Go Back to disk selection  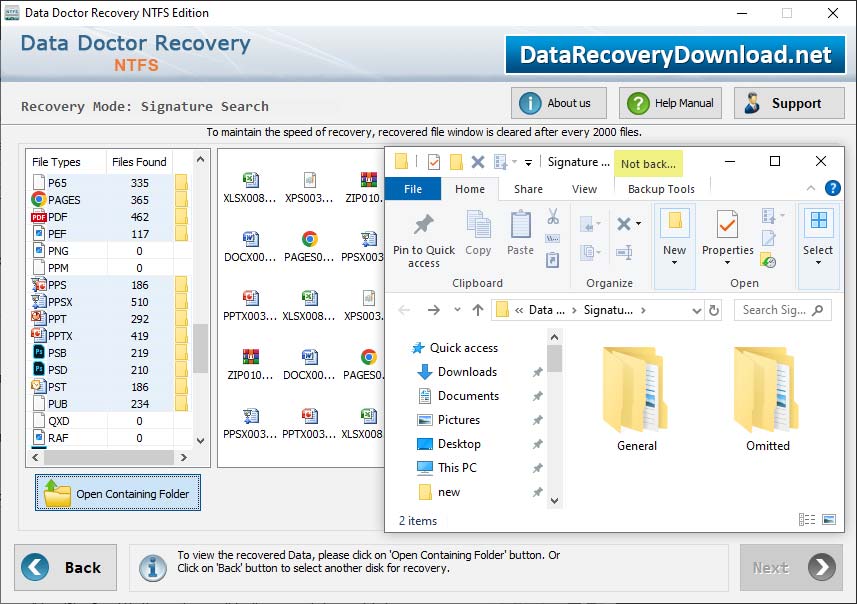(x=66, y=567)
